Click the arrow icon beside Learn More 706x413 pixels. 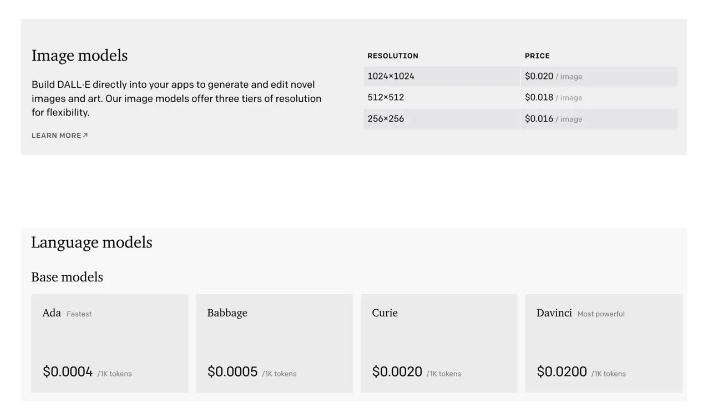[x=85, y=136]
